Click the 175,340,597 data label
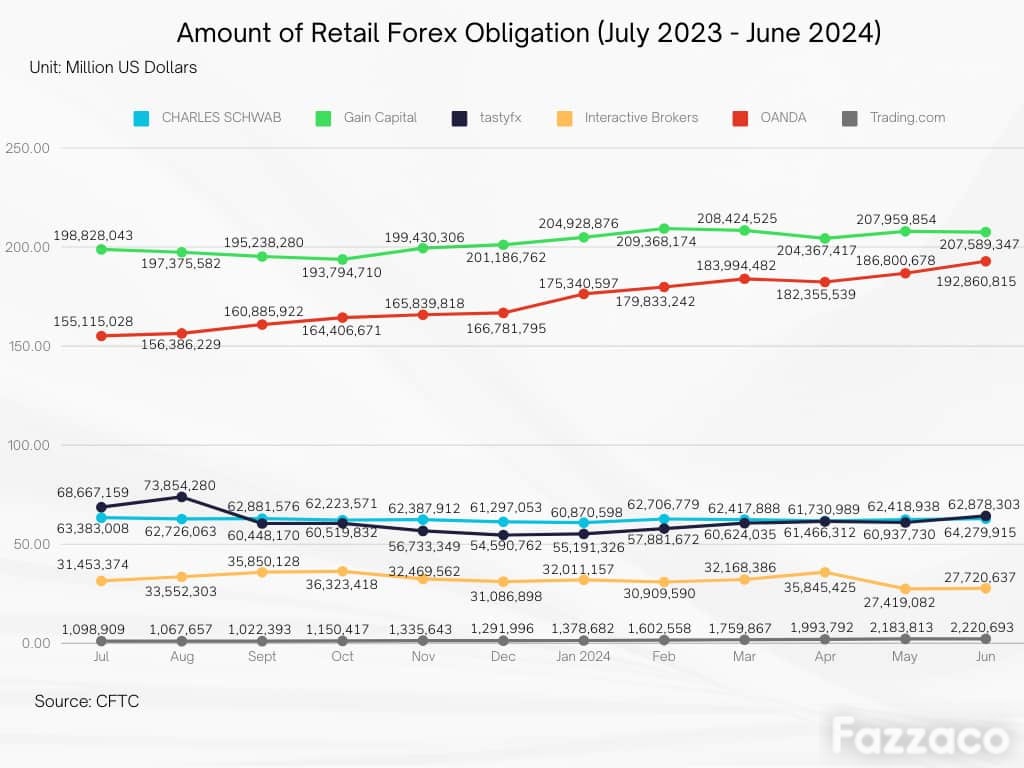The width and height of the screenshot is (1024, 768). tap(579, 283)
